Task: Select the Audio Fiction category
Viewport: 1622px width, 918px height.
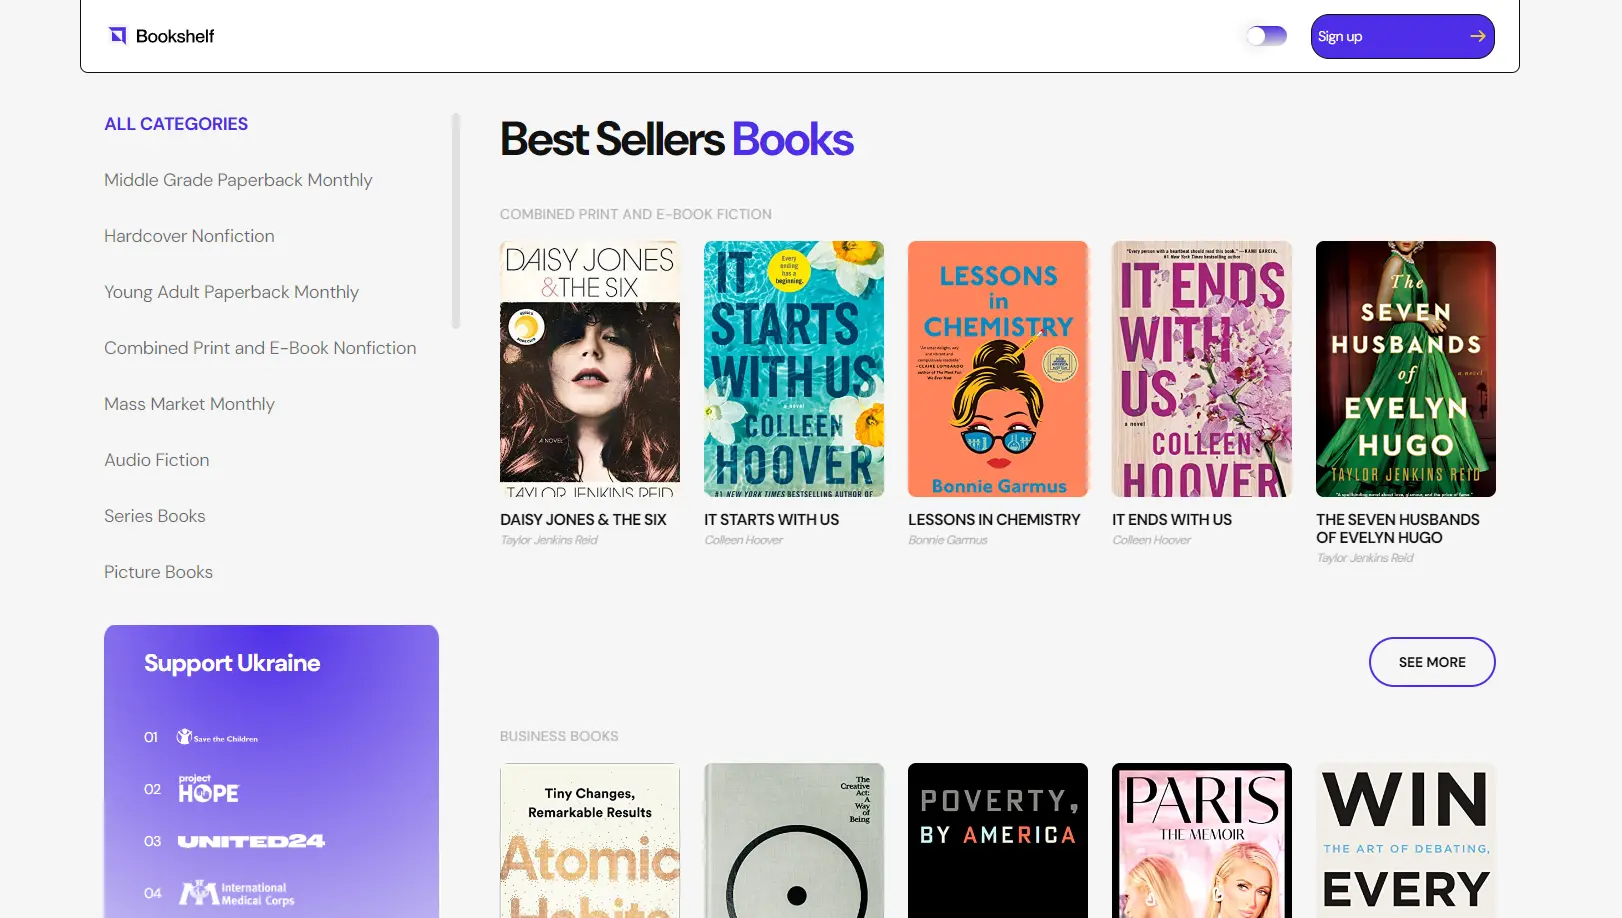Action: pyautogui.click(x=156, y=459)
